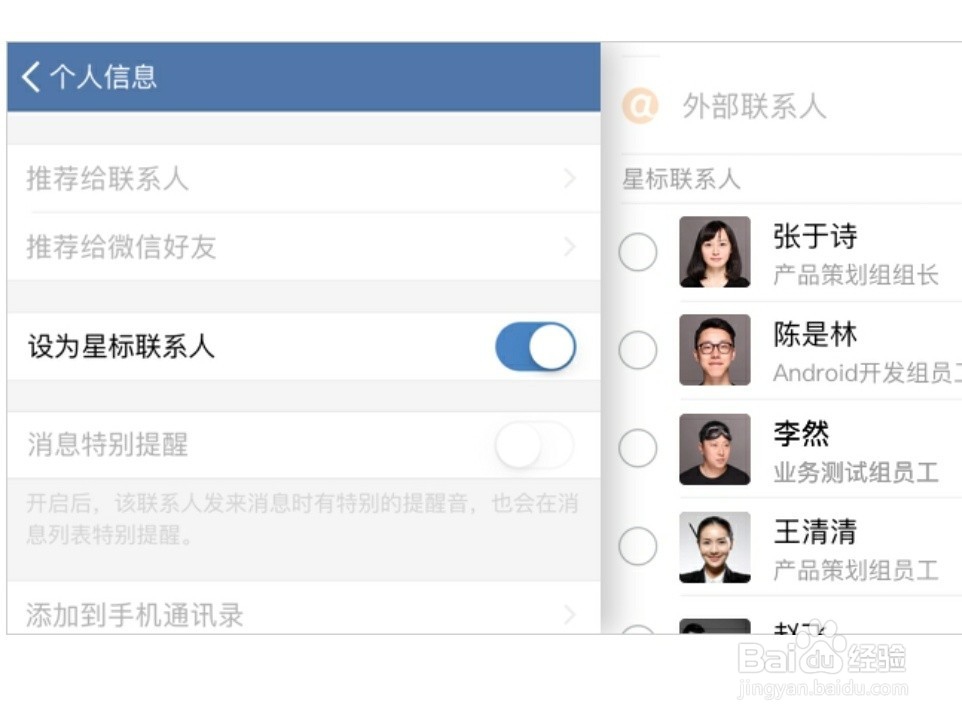Check the circle next to 李然
The image size is (962, 722).
tap(638, 449)
